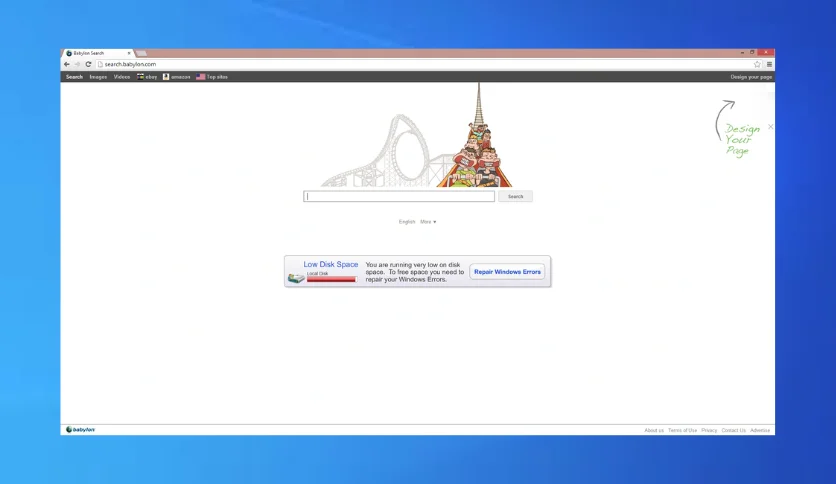Switch to Videos in the dark toolbar
The height and width of the screenshot is (484, 836).
click(122, 77)
